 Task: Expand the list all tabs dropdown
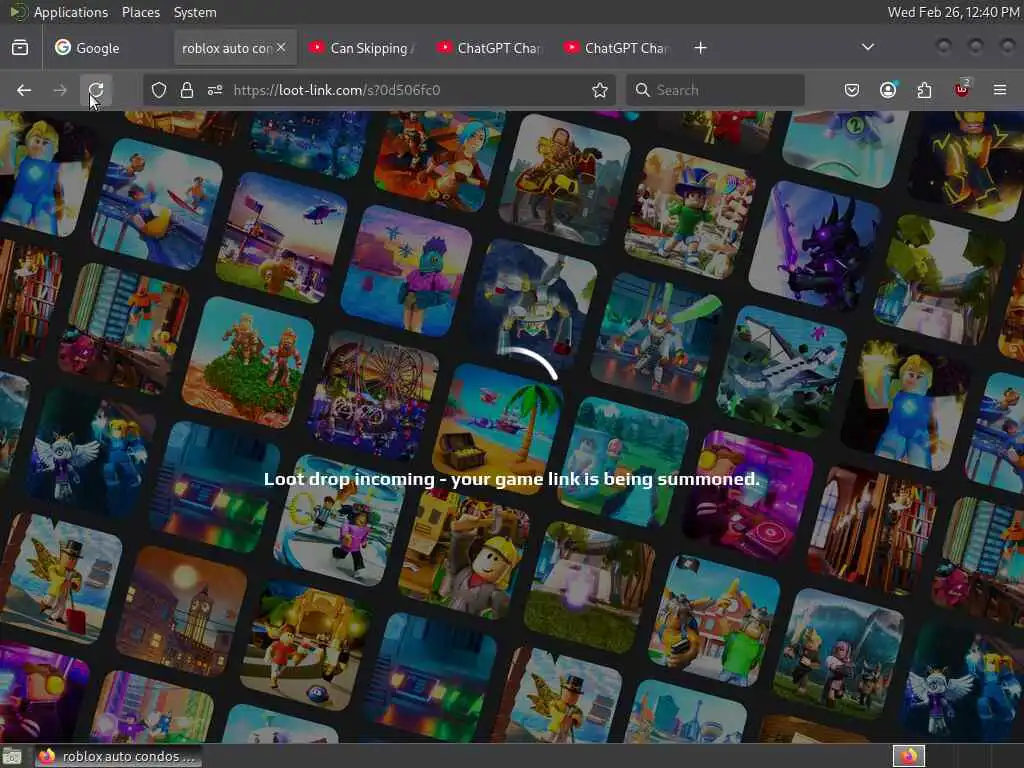click(x=867, y=47)
